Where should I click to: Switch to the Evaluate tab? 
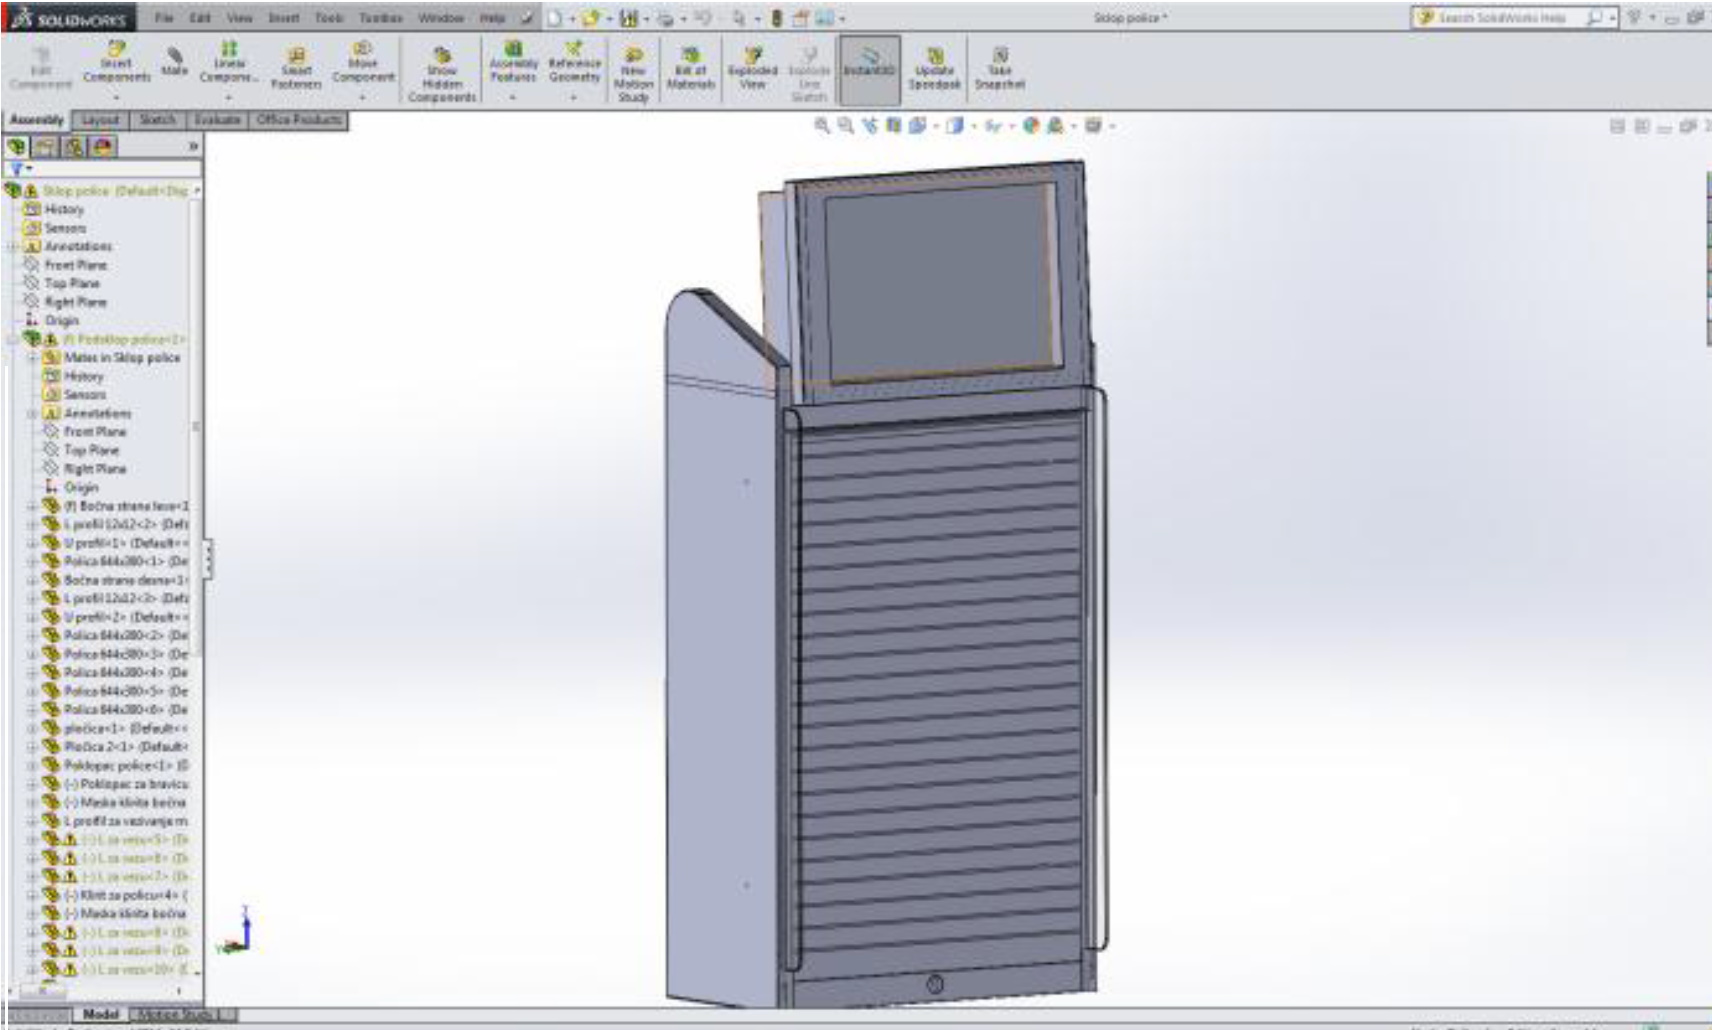click(217, 120)
